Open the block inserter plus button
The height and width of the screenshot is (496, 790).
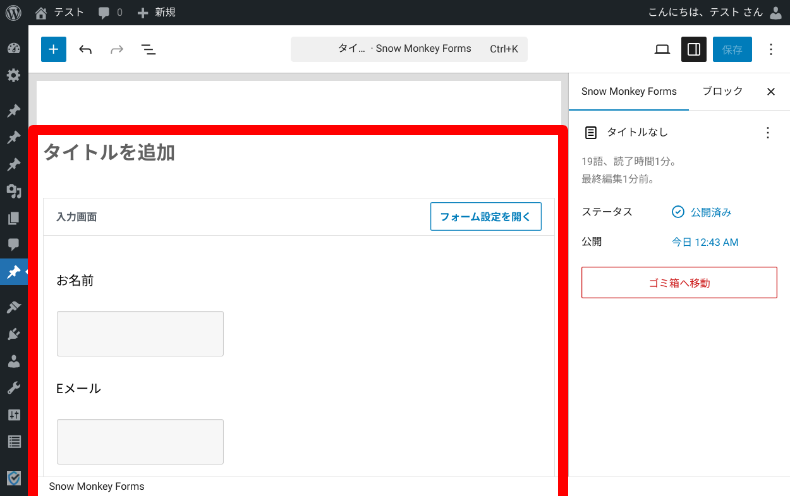(53, 49)
